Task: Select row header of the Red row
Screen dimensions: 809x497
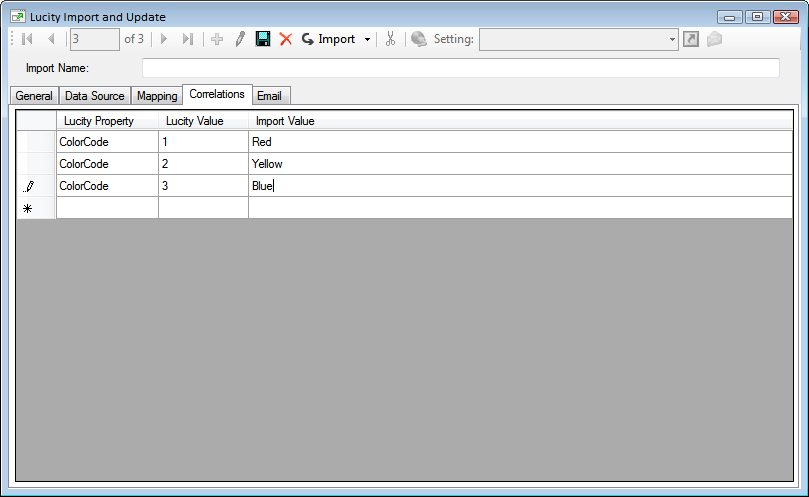Action: pyautogui.click(x=36, y=142)
